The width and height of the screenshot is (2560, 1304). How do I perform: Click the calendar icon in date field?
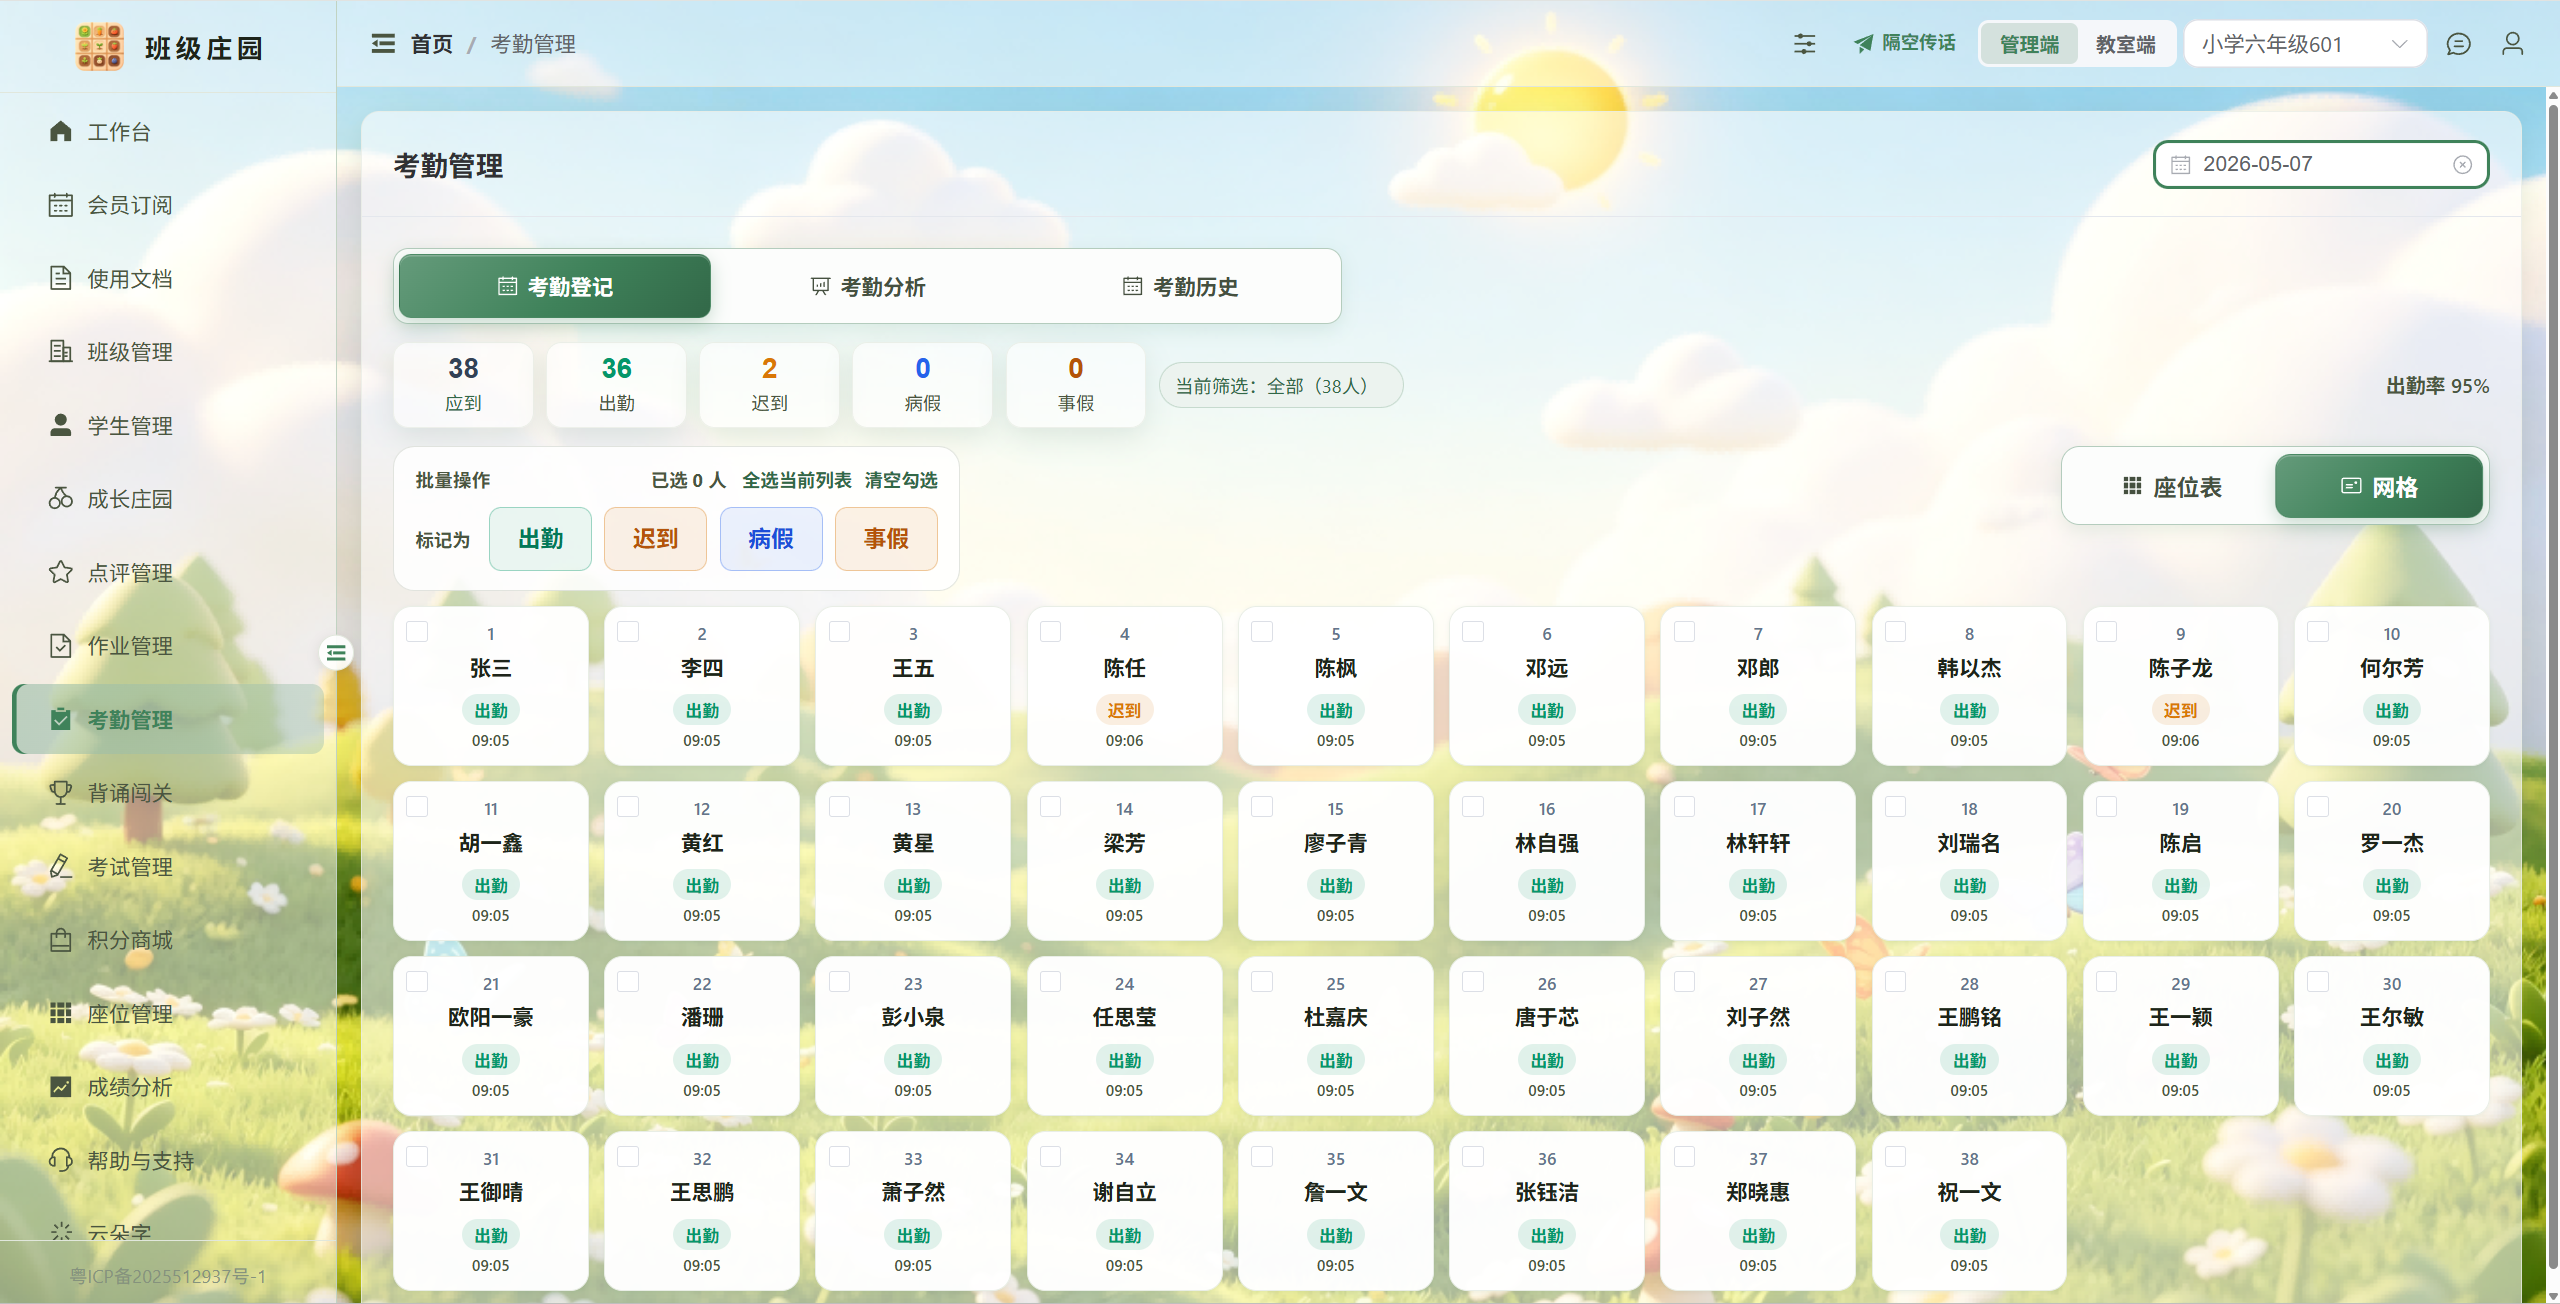(x=2181, y=165)
